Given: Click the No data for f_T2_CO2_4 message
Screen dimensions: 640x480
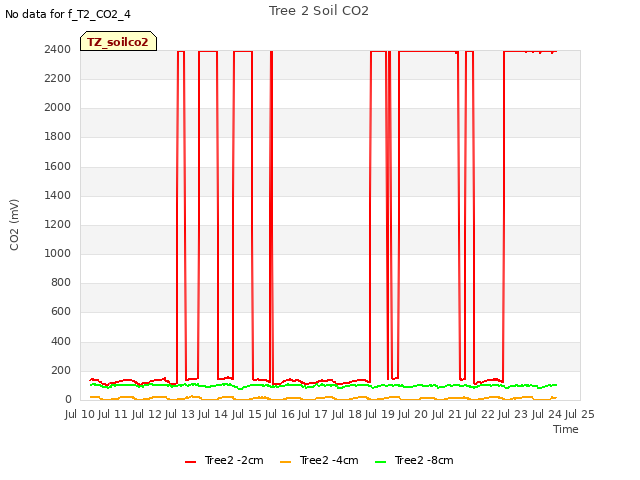Looking at the screenshot, I should click(x=68, y=14).
